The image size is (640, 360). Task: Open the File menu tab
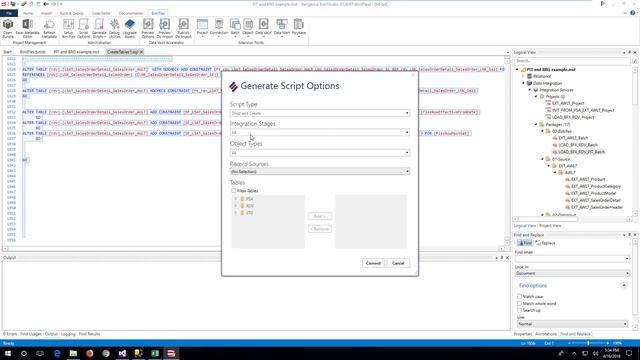[x=9, y=13]
